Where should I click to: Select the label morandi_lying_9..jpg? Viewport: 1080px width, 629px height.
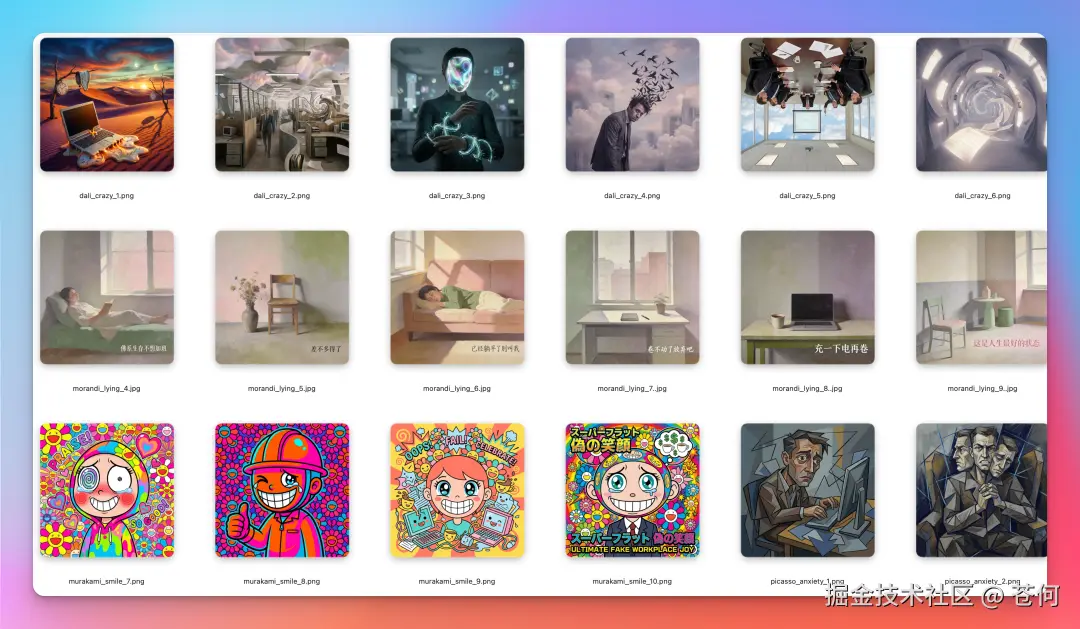[982, 389]
